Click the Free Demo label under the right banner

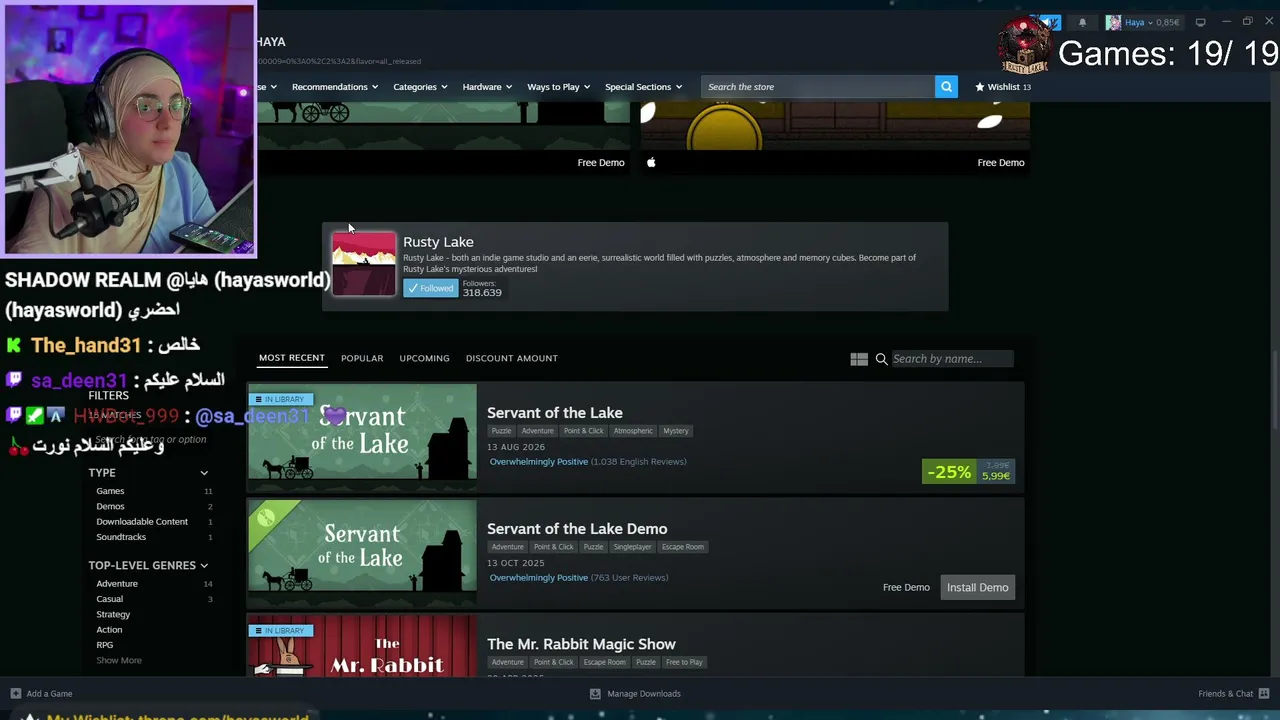1001,162
